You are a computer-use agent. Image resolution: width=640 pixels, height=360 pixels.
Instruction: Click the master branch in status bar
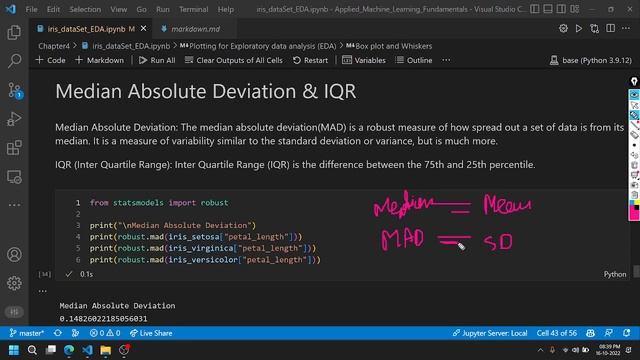point(27,333)
